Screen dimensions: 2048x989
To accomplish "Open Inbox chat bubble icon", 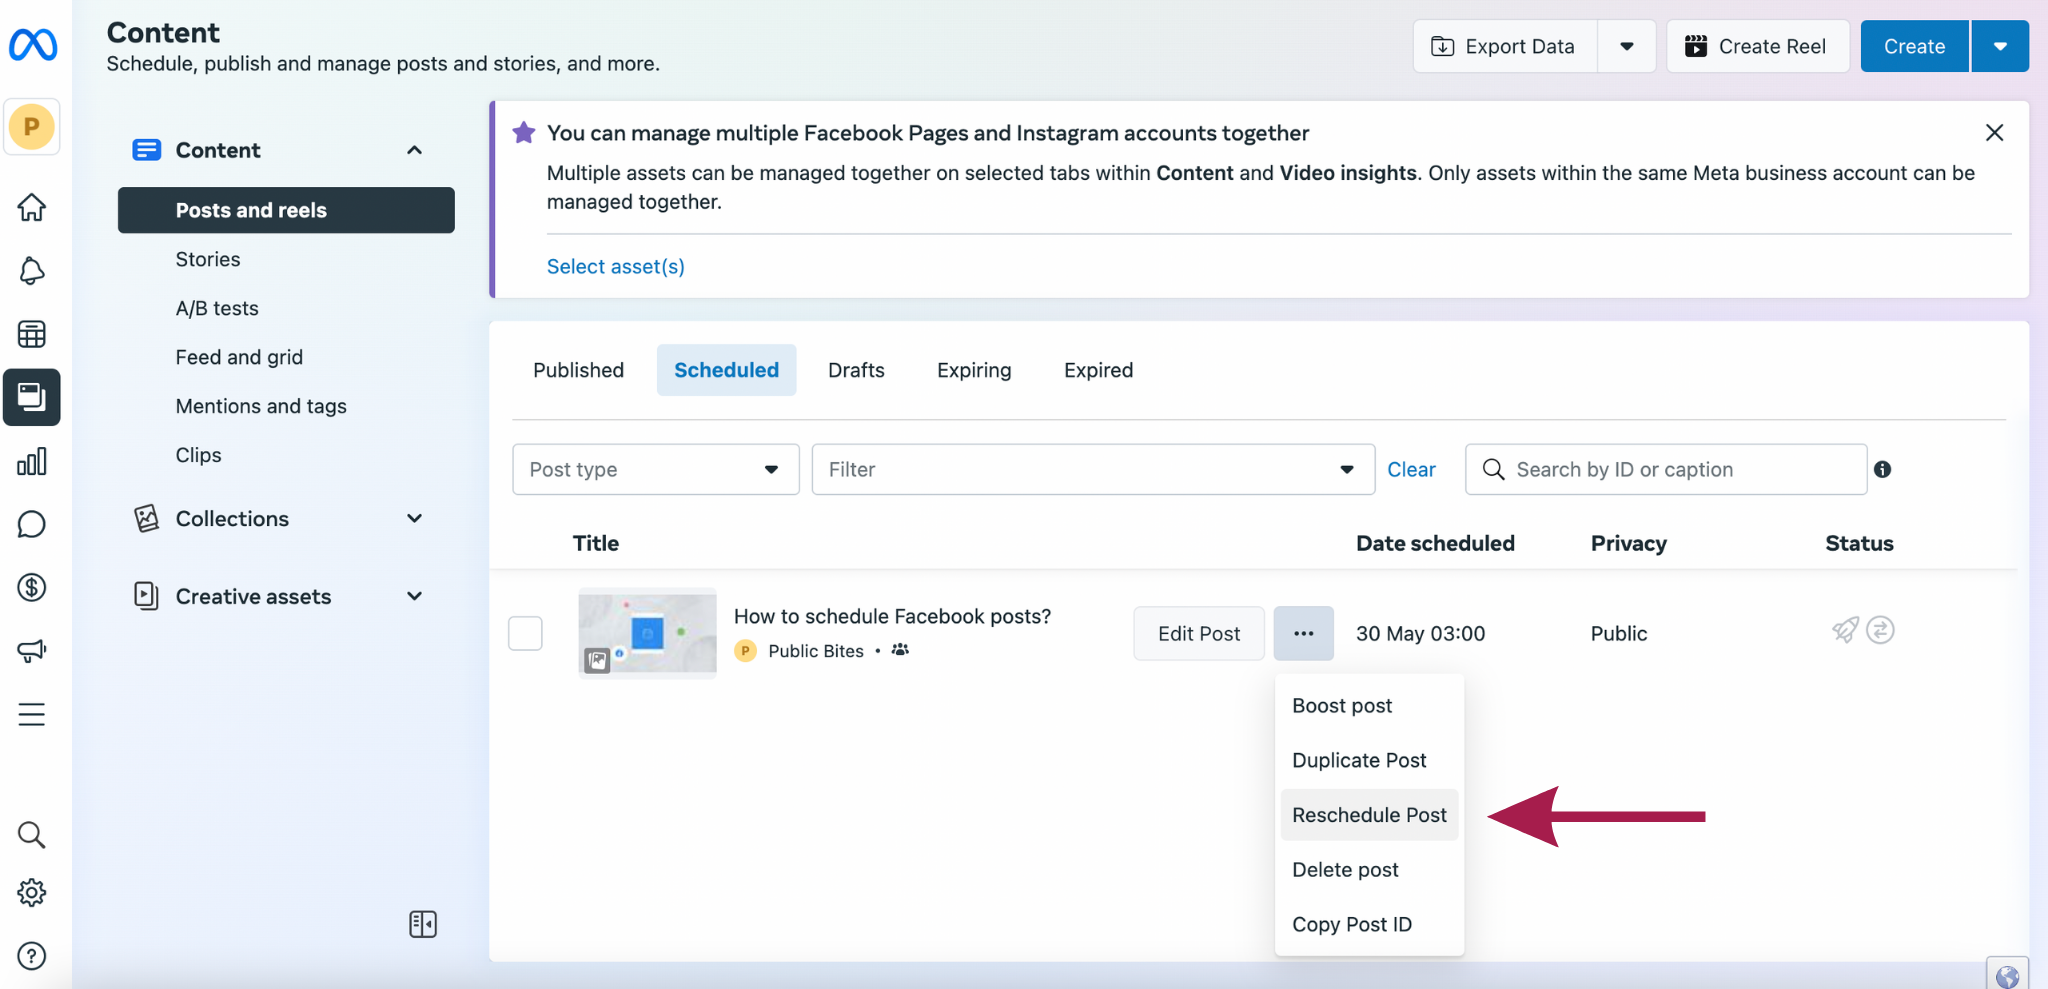I will point(32,524).
